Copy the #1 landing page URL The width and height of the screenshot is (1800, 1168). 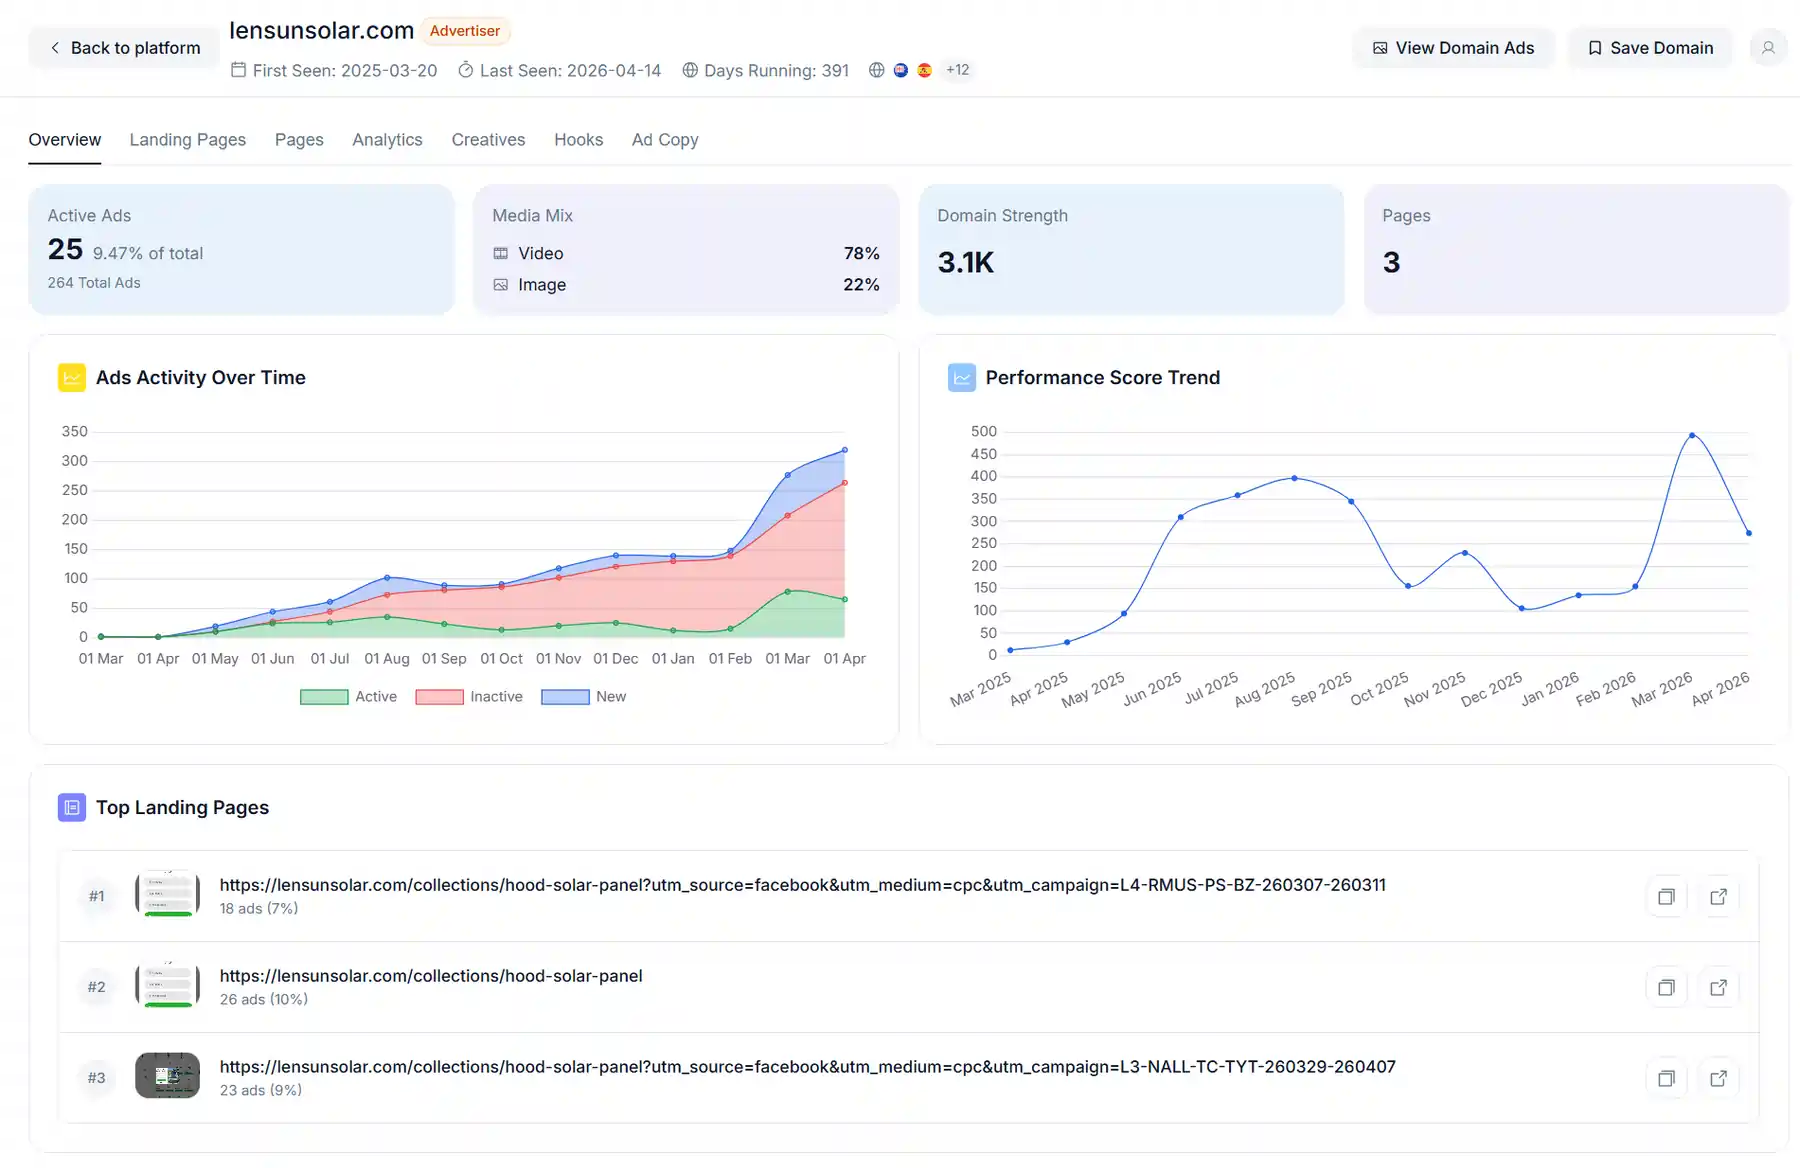1666,896
